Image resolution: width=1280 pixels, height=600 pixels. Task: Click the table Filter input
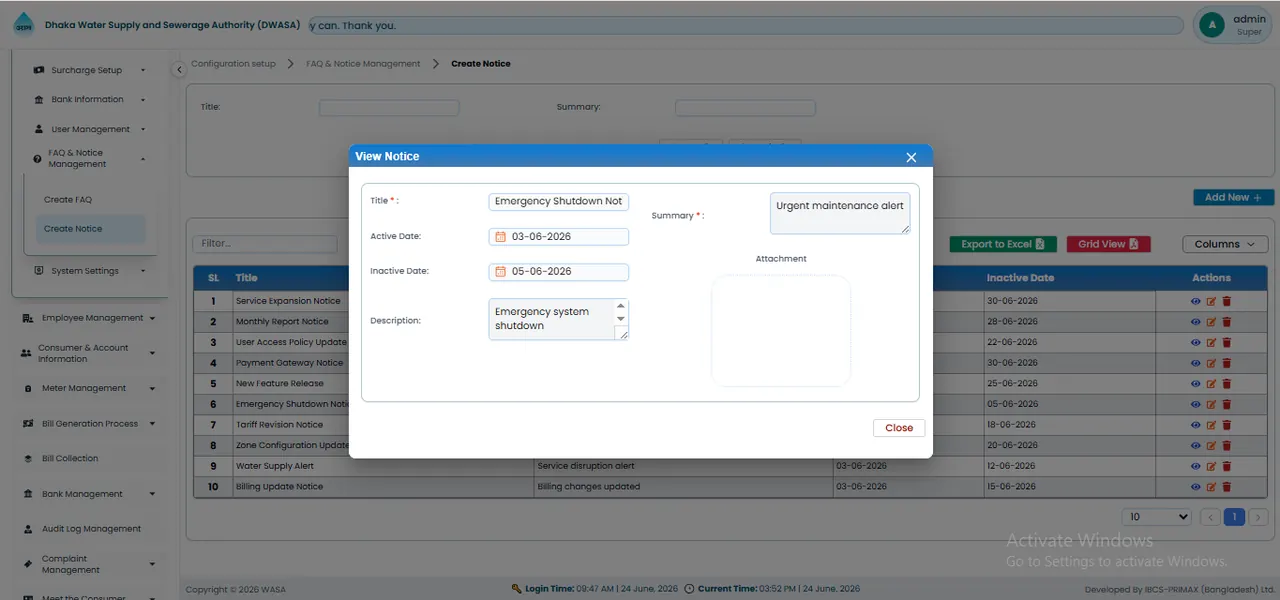pos(265,243)
